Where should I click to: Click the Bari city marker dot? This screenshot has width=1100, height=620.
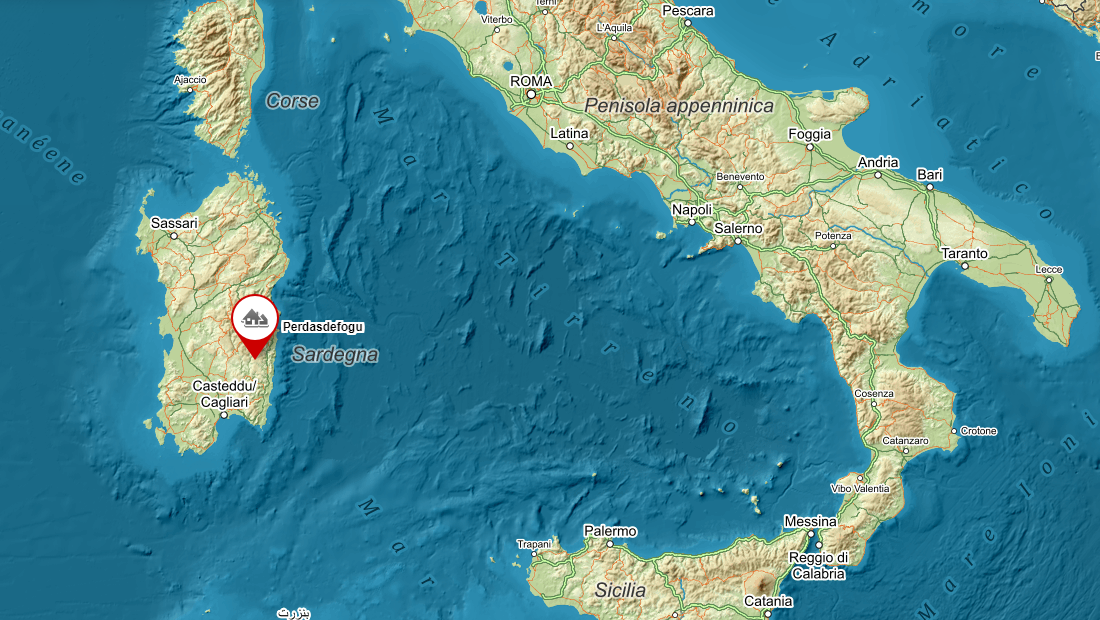coord(930,187)
